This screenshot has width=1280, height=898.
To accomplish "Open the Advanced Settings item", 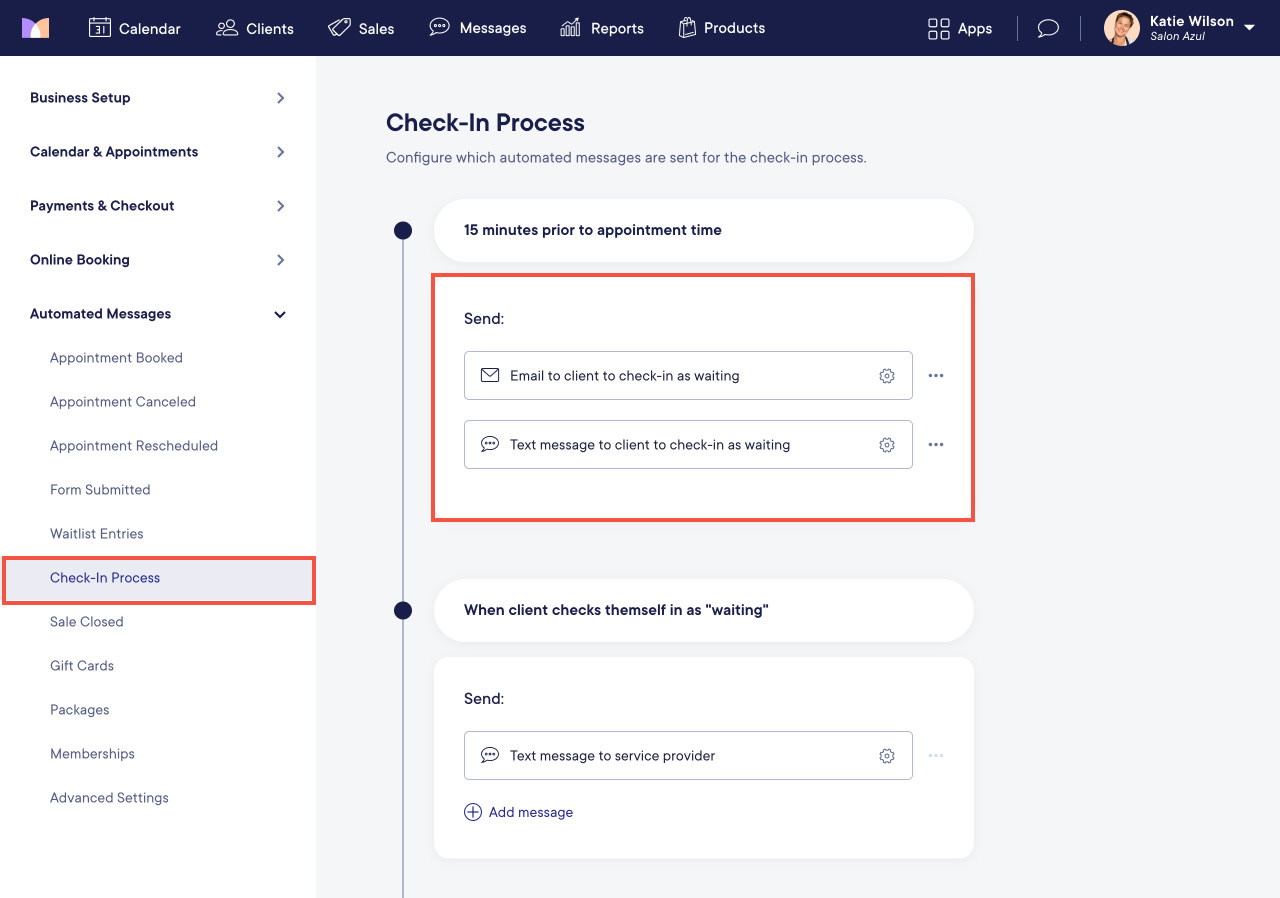I will (109, 798).
